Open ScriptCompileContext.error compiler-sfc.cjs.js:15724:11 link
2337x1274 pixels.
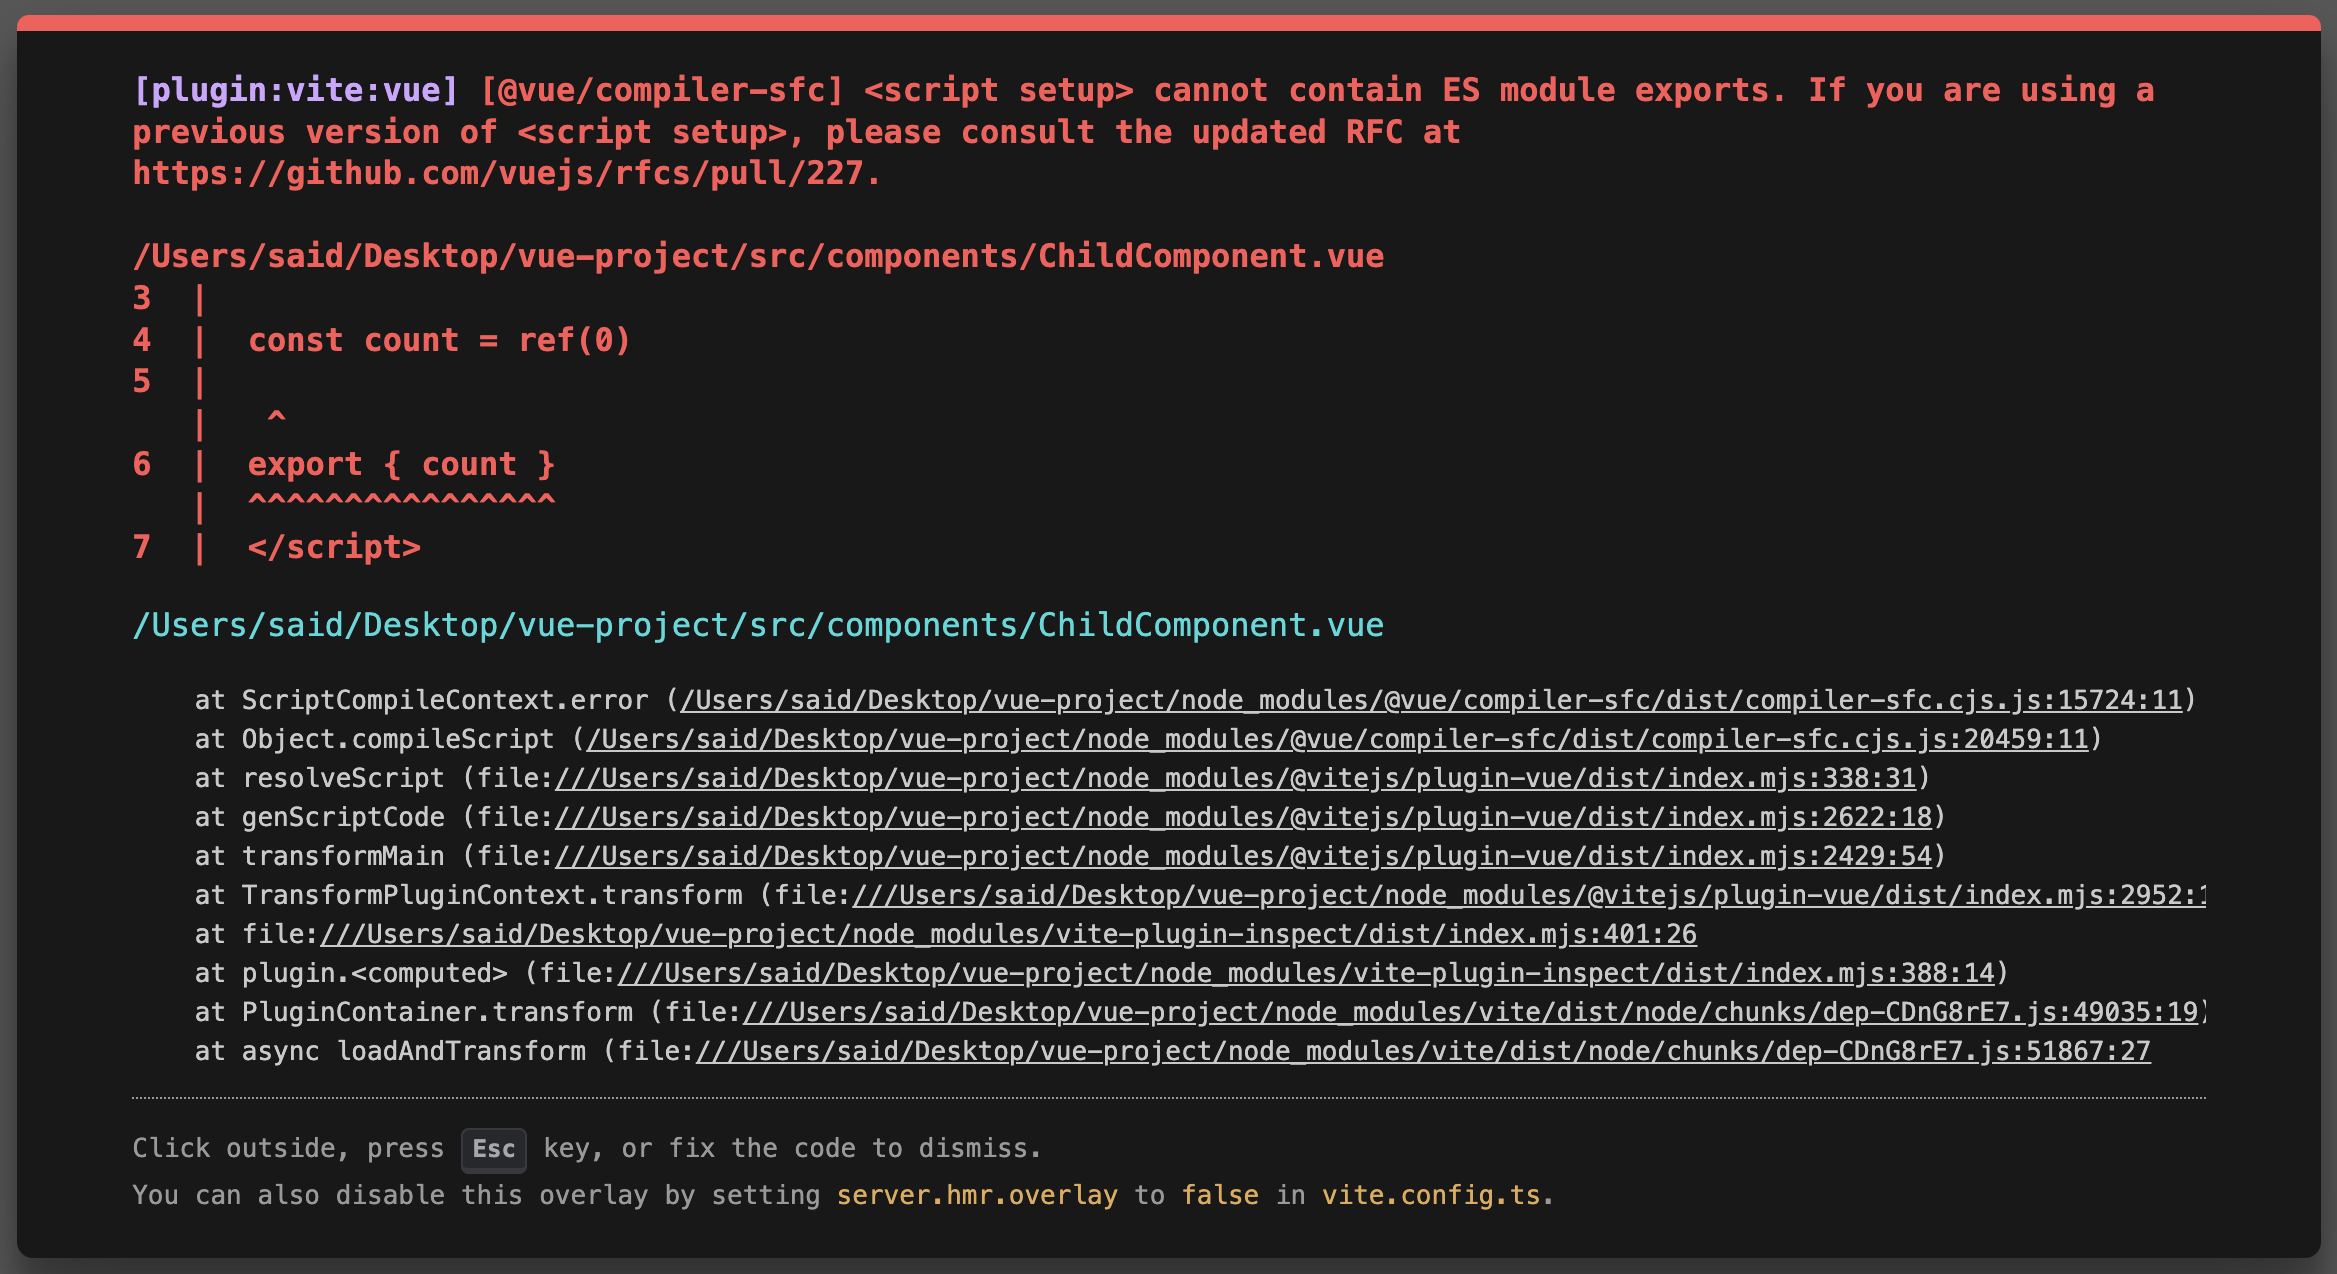(1430, 700)
